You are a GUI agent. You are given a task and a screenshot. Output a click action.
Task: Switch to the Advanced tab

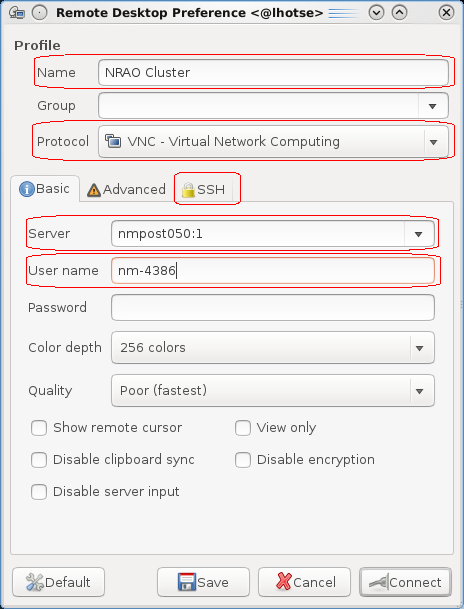click(127, 190)
